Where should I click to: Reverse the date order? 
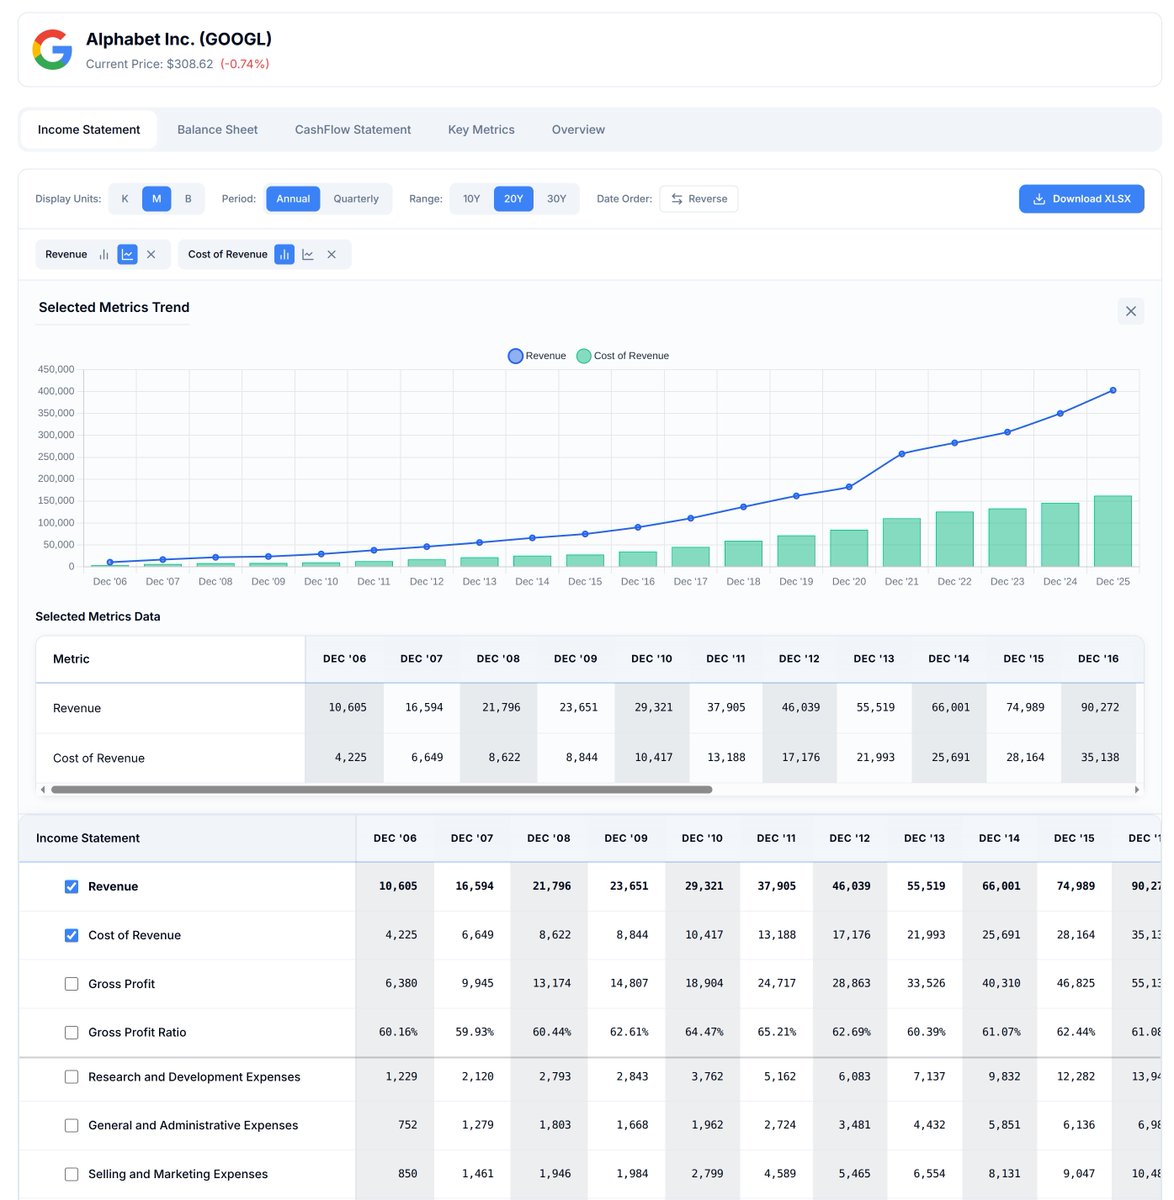coord(699,199)
